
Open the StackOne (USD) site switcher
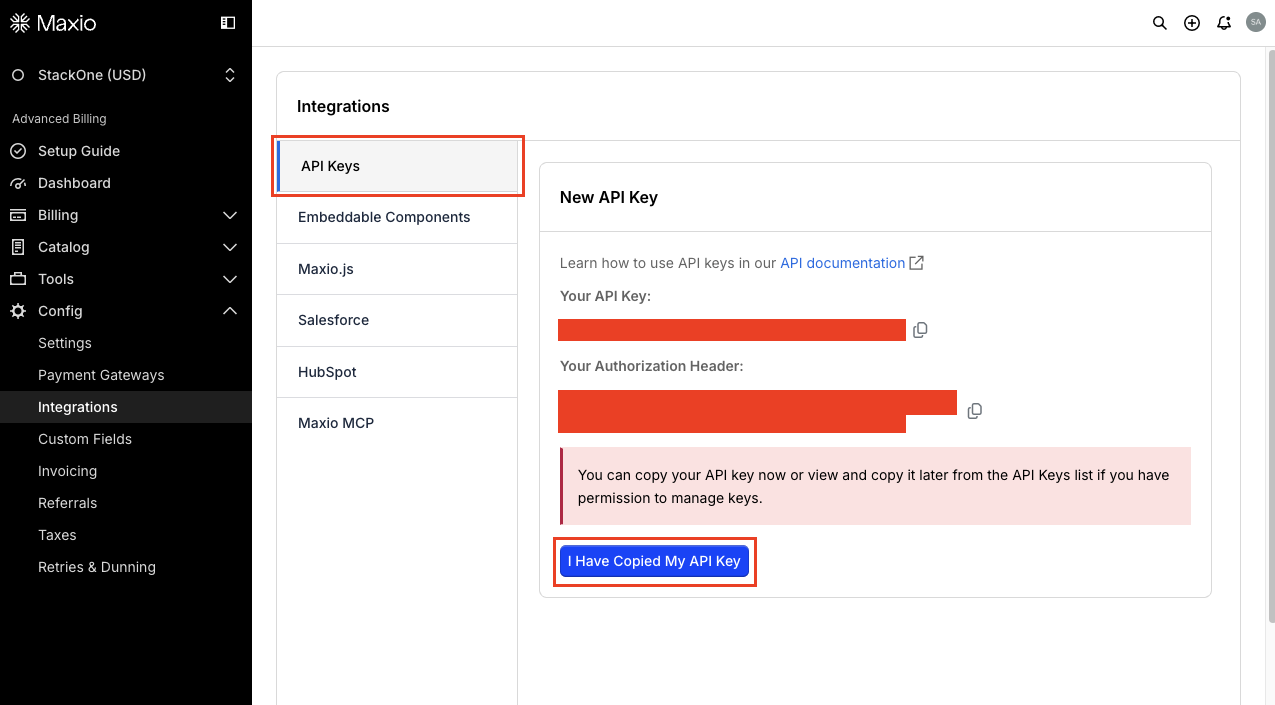125,75
